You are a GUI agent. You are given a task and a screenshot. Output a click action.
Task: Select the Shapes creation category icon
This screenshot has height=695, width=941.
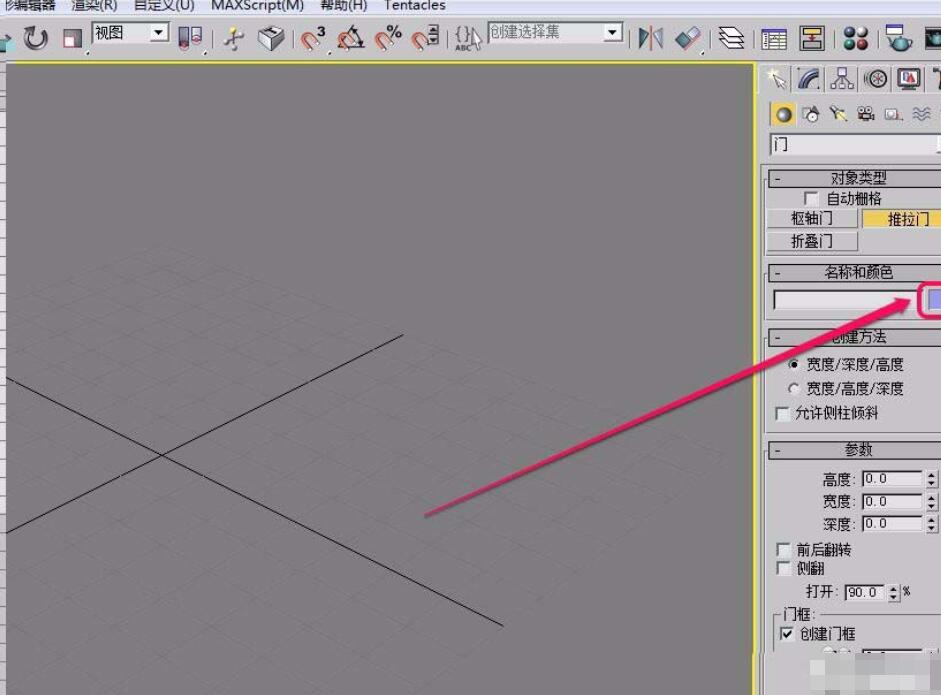pyautogui.click(x=811, y=113)
